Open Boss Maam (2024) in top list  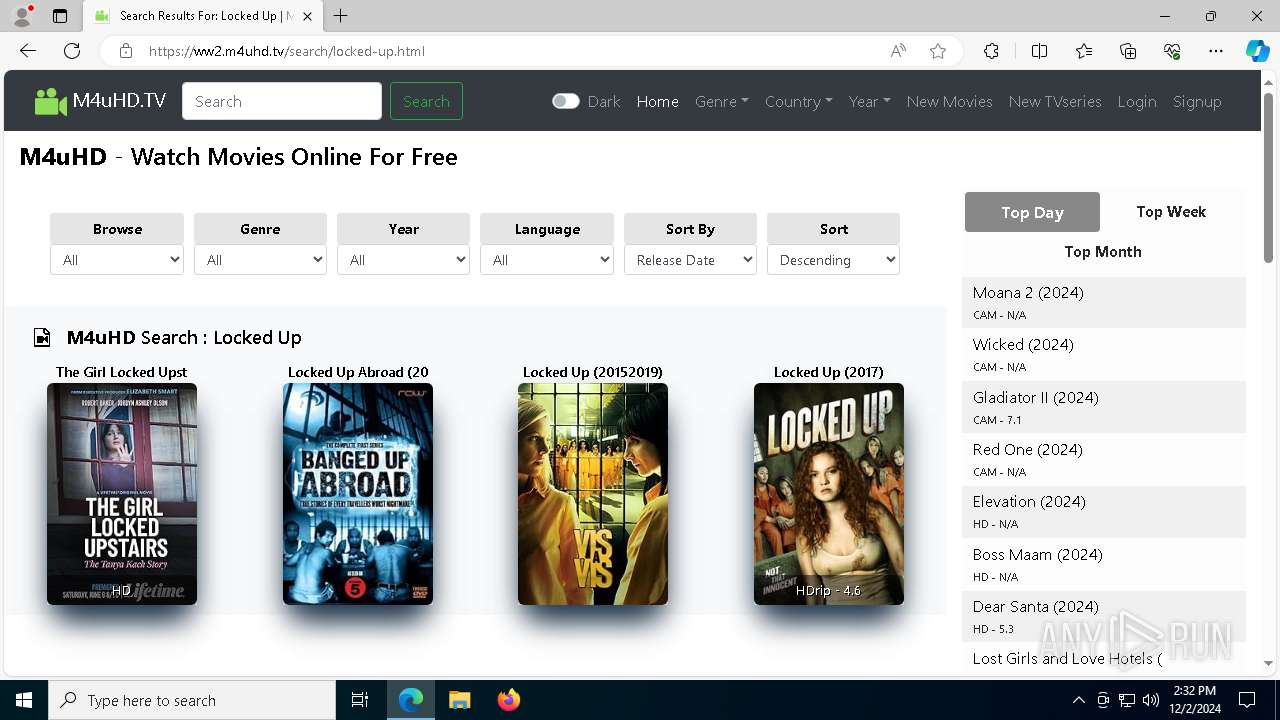(x=1037, y=554)
